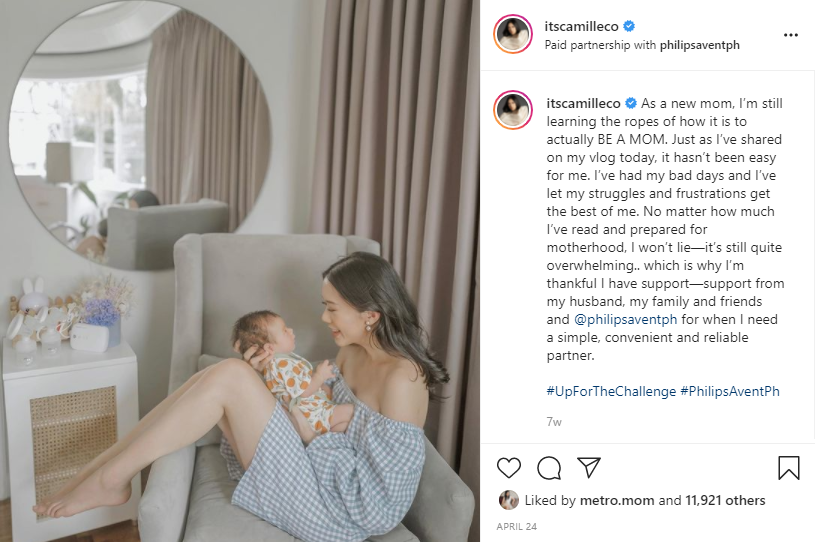Image resolution: width=815 pixels, height=542 pixels.
Task: Click the verified badge next to header username
Action: coord(628,26)
